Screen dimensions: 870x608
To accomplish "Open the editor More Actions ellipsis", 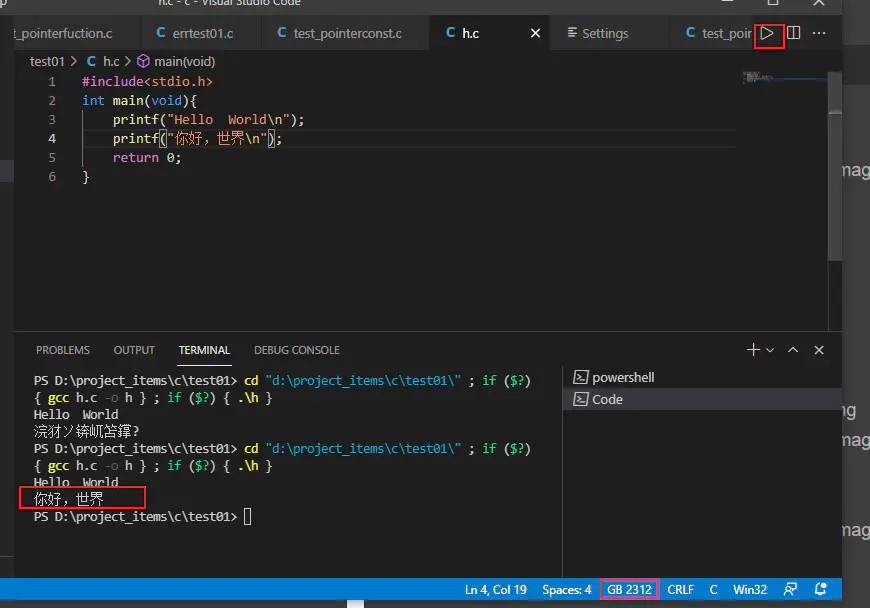I will tap(819, 33).
